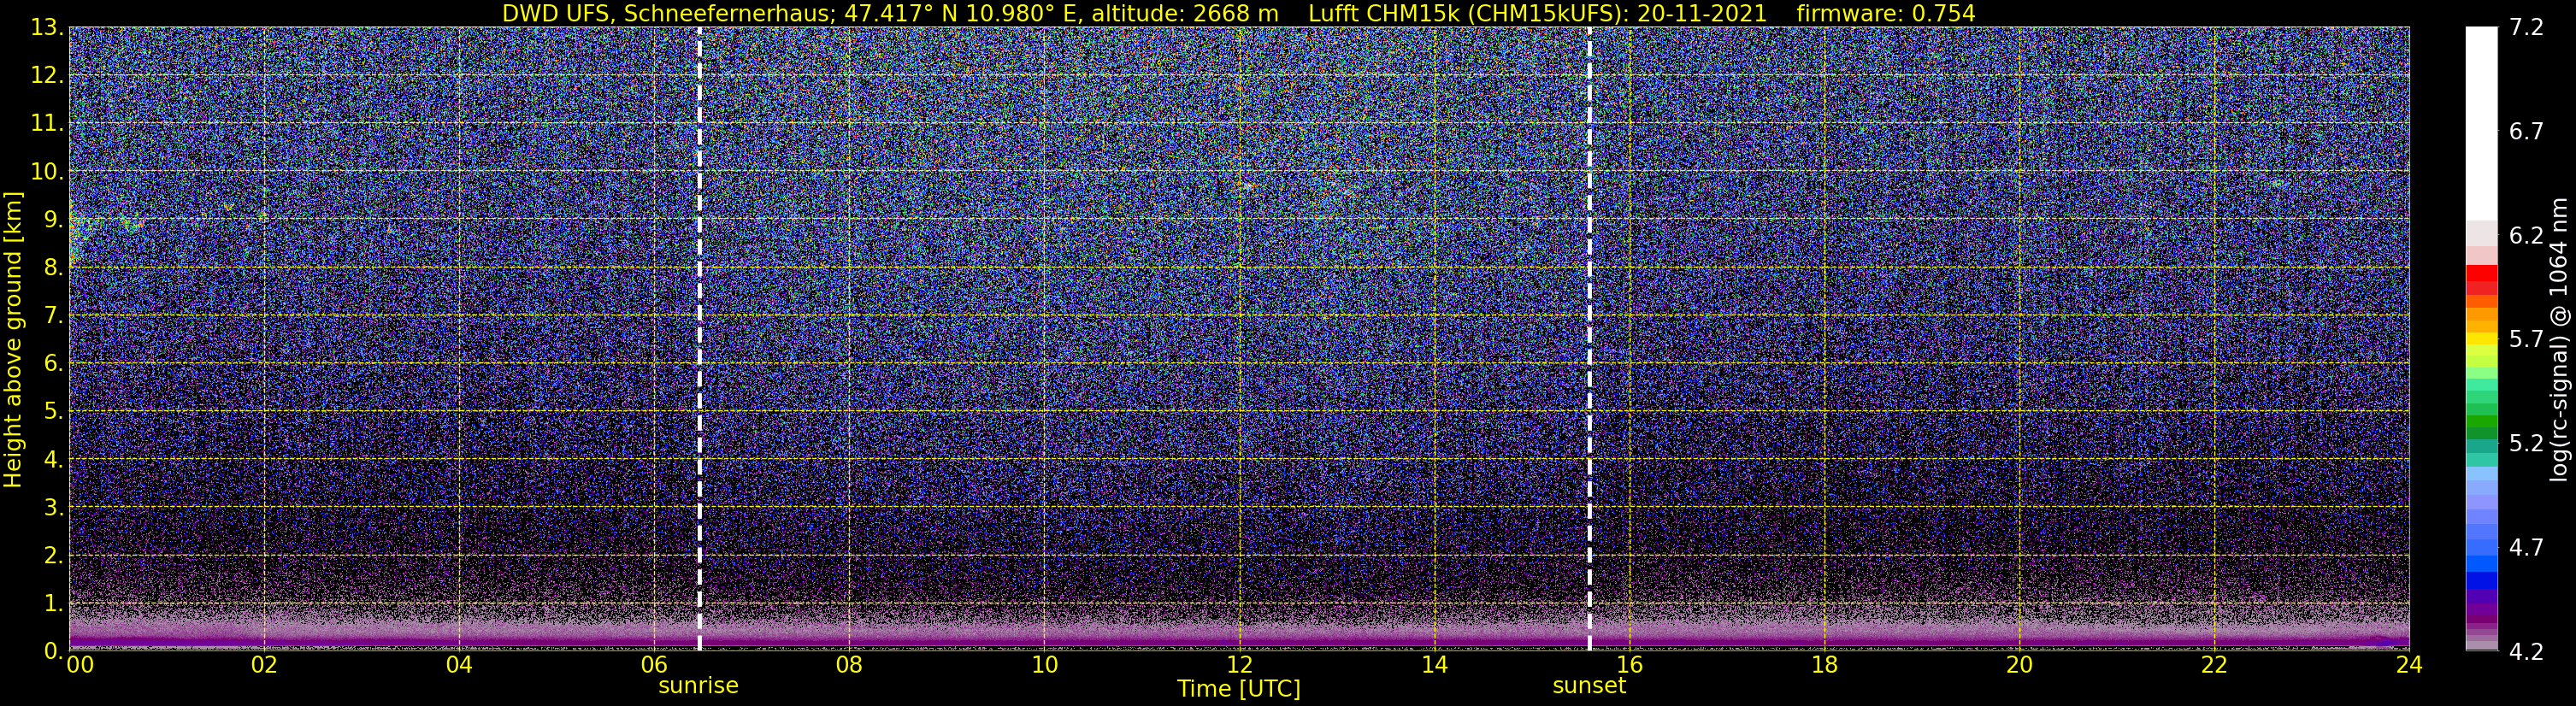2576x706 pixels.
Task: Click the '10.' height tick label
Action: click(47, 172)
